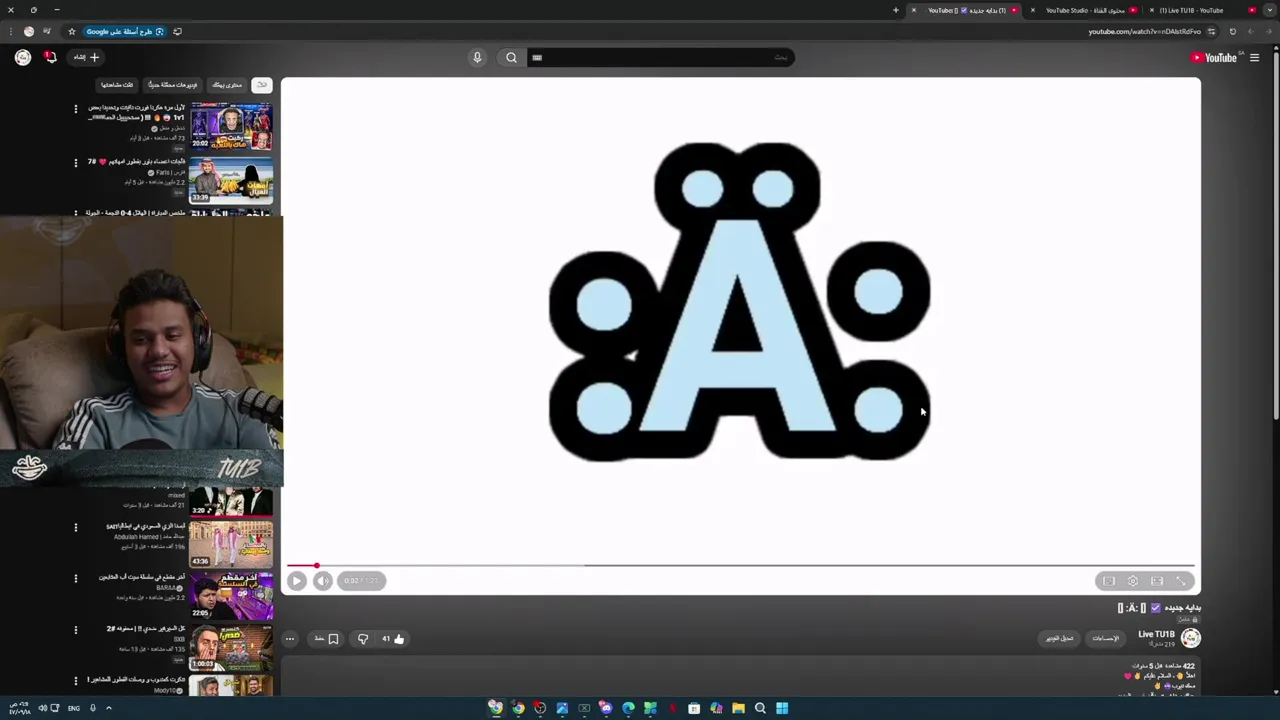
Task: Open options for the 1v1 video
Action: (75, 108)
